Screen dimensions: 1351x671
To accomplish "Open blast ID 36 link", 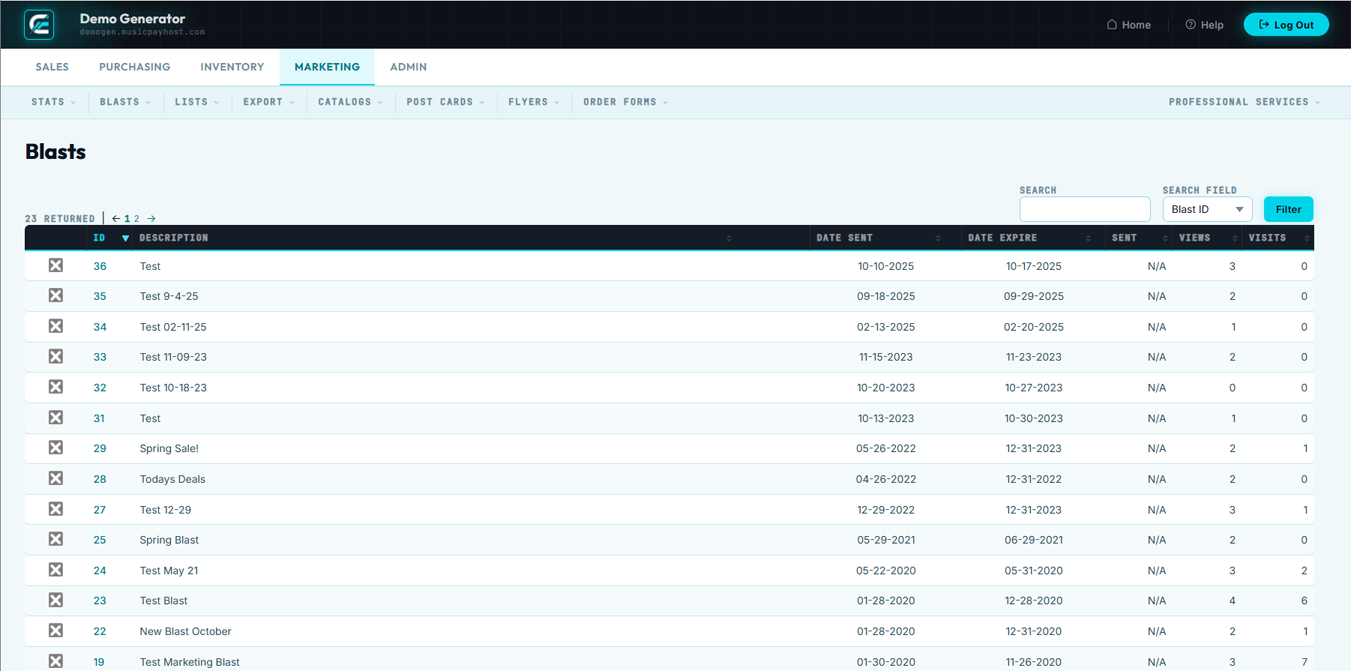I will pos(100,266).
